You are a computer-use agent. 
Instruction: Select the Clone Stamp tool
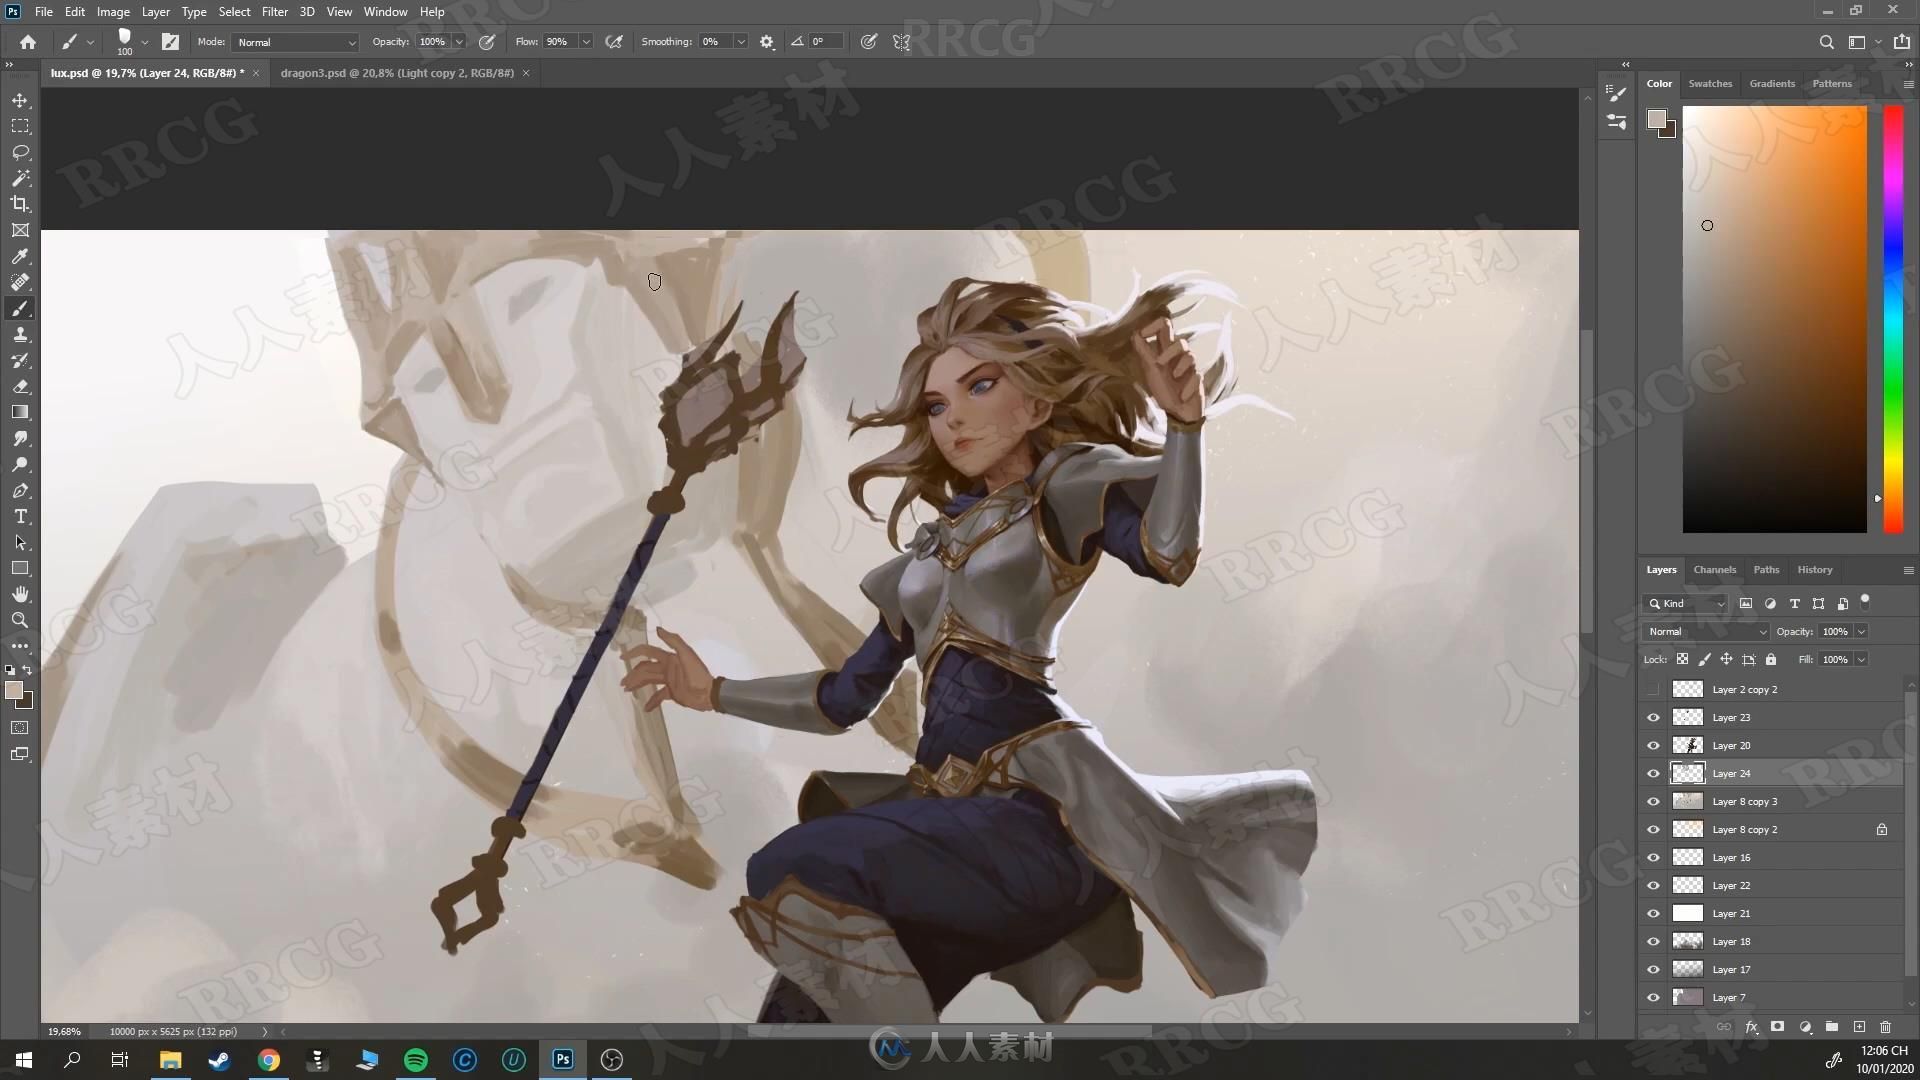tap(20, 334)
